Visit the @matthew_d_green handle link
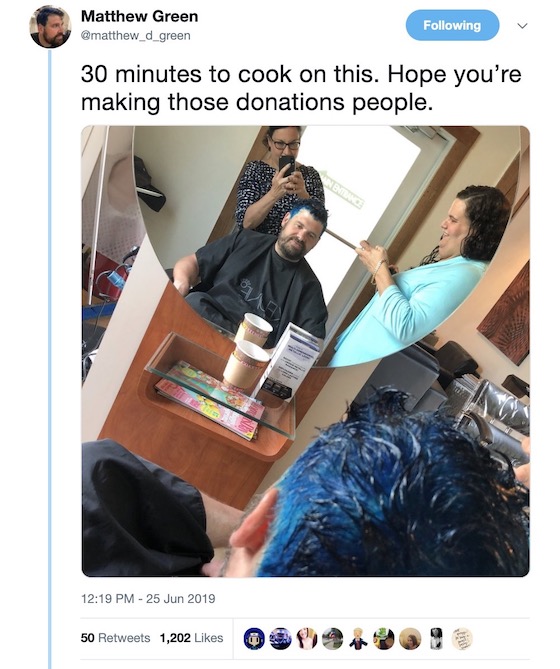The image size is (560, 669). click(136, 36)
